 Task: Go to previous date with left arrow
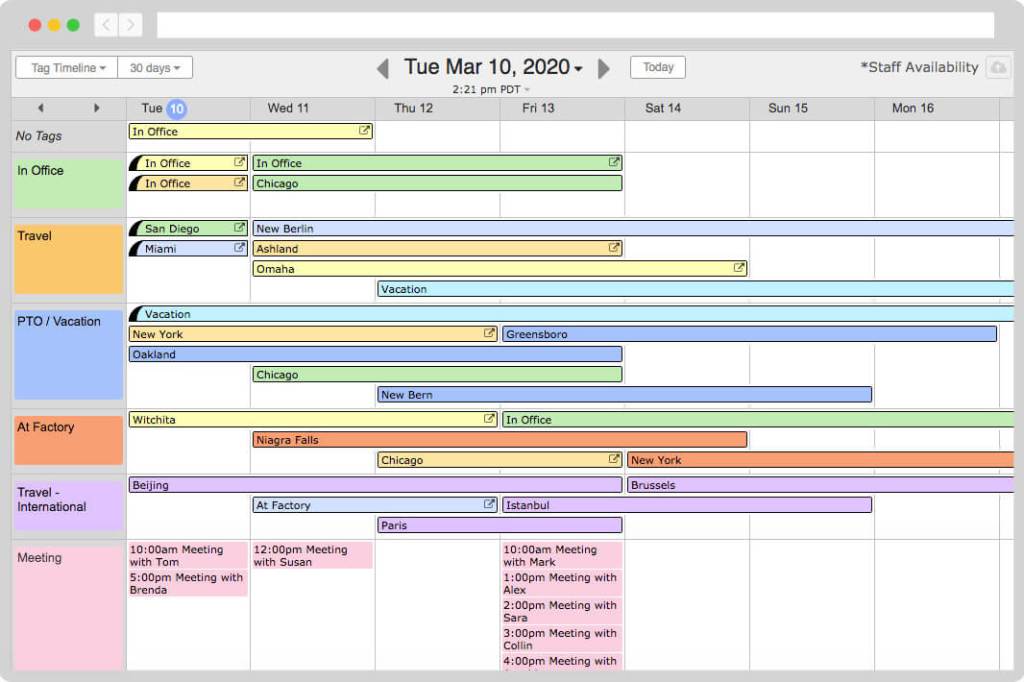click(382, 68)
